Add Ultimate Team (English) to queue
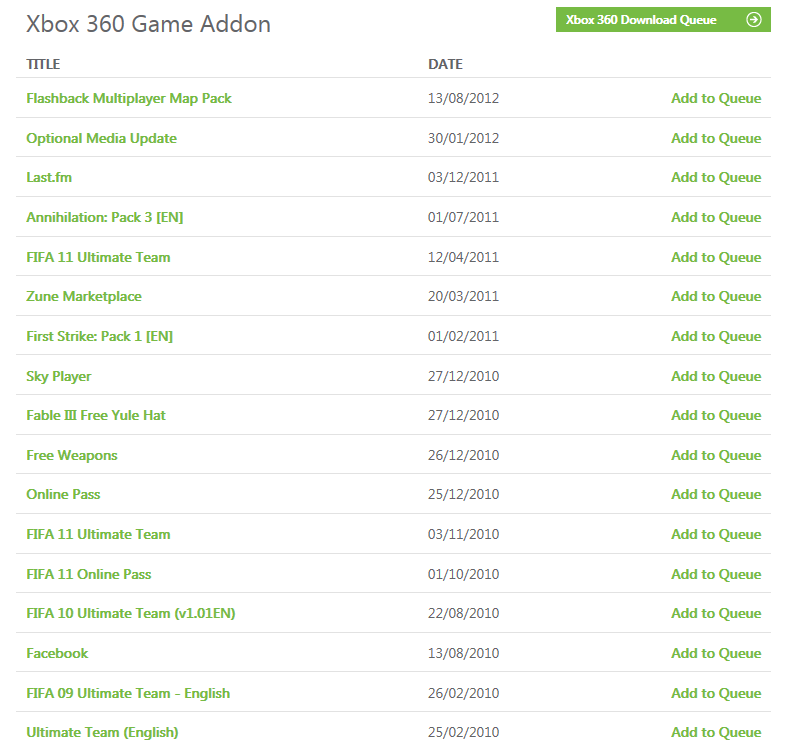 point(716,732)
